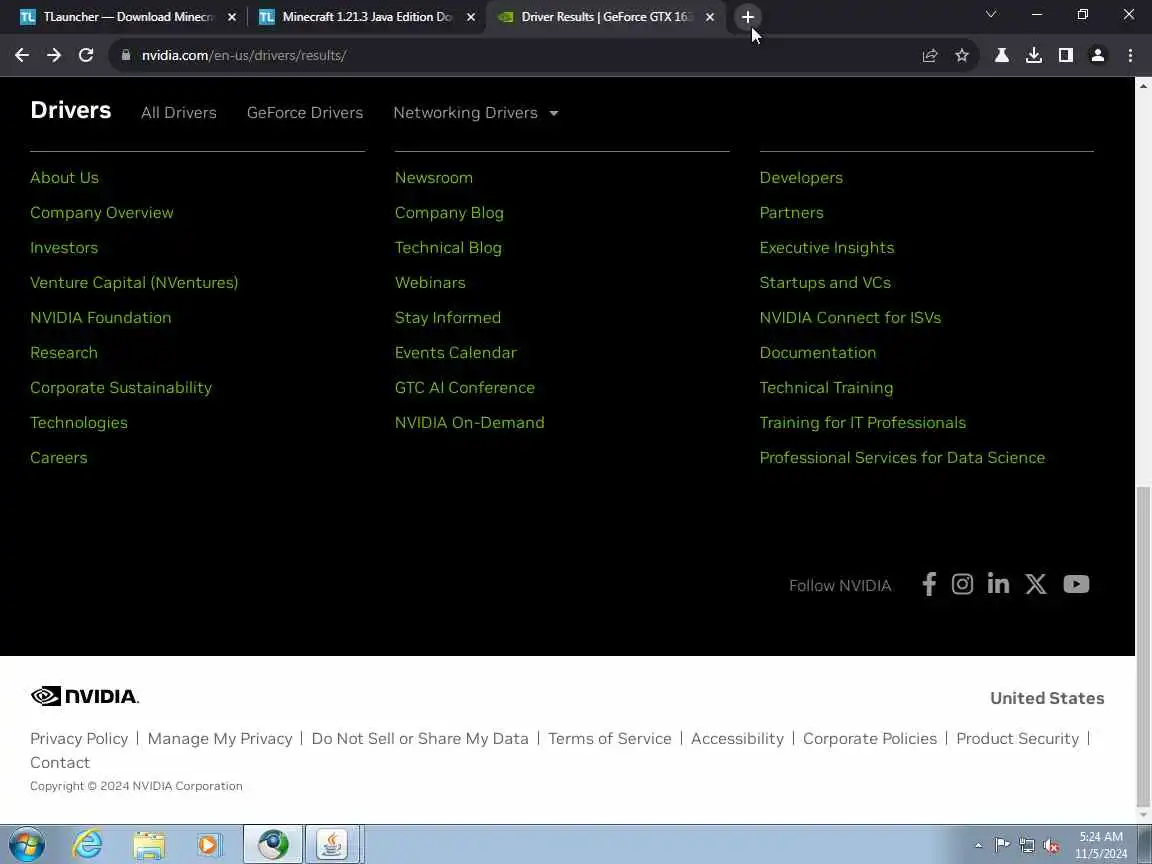Open browser downloads icon
This screenshot has height=864, width=1152.
(1034, 55)
